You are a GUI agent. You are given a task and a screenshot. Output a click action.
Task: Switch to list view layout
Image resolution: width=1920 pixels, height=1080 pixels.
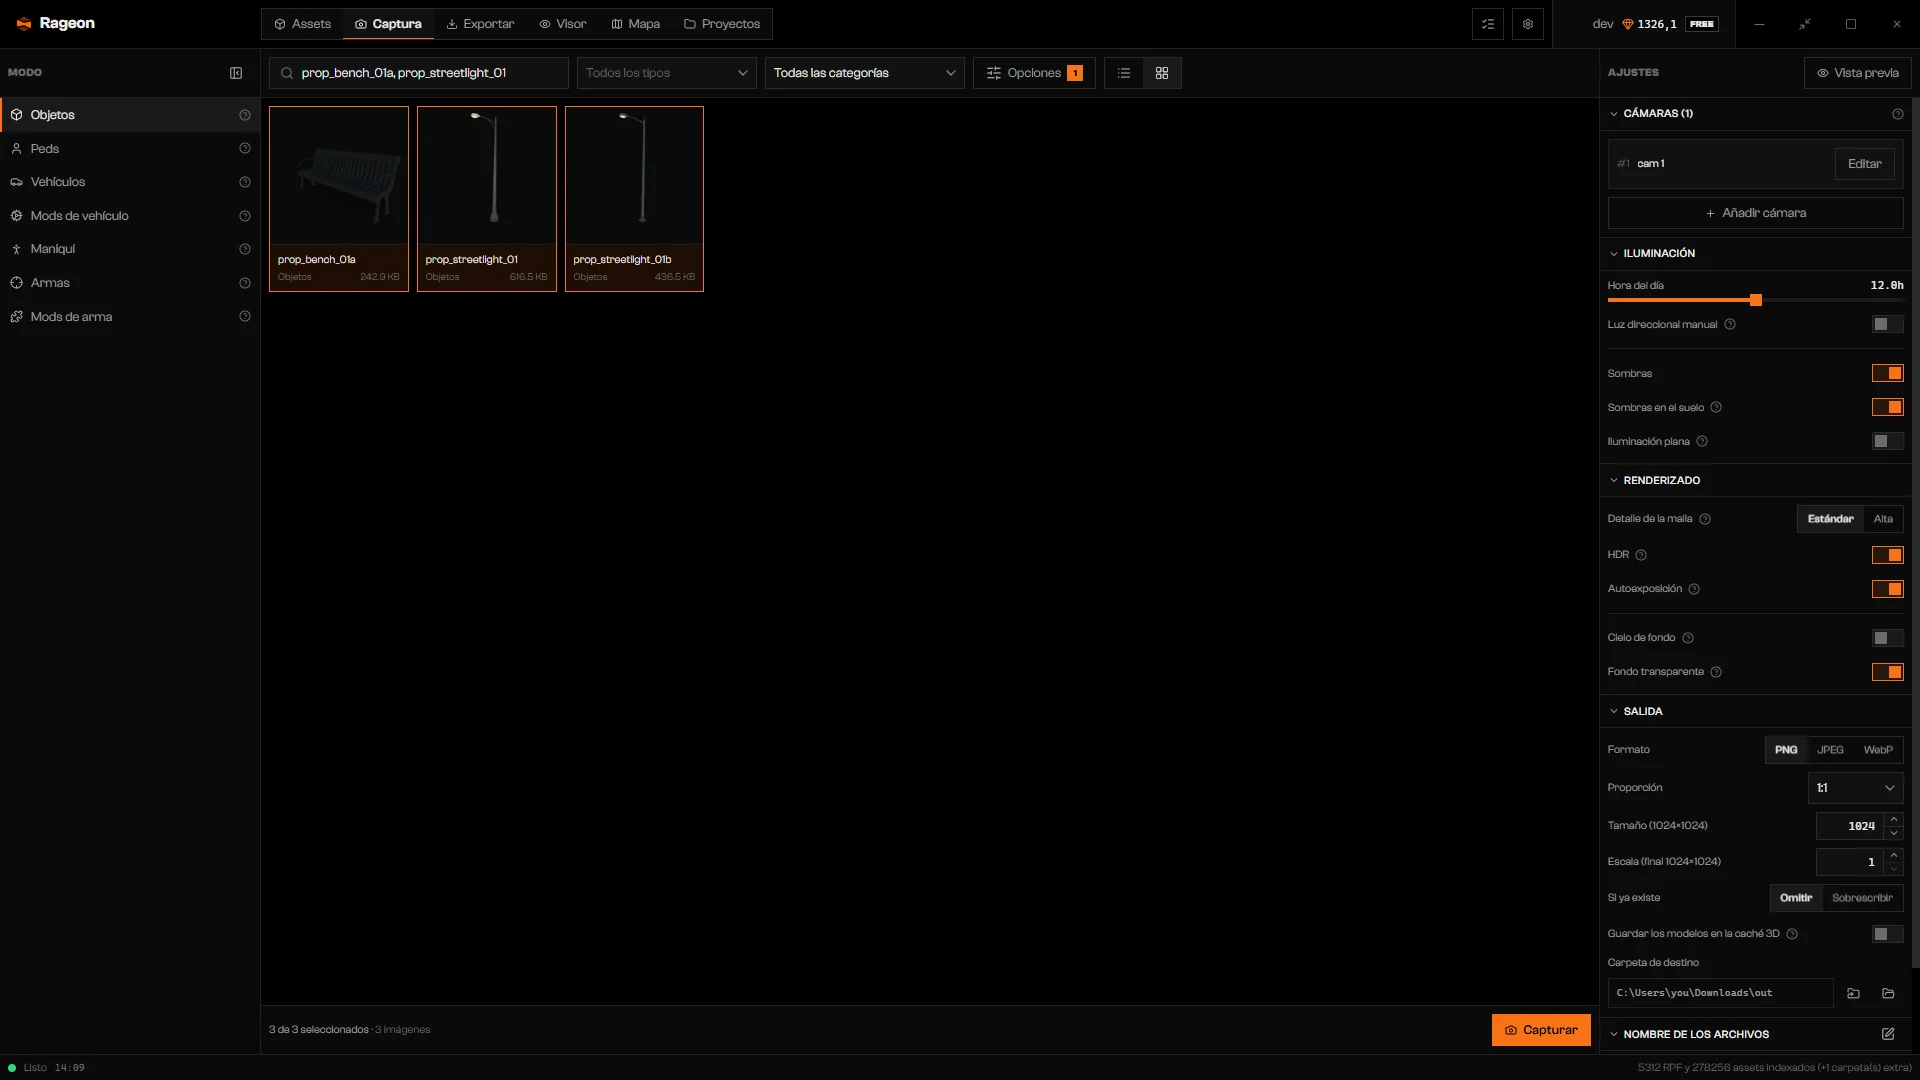[x=1124, y=73]
